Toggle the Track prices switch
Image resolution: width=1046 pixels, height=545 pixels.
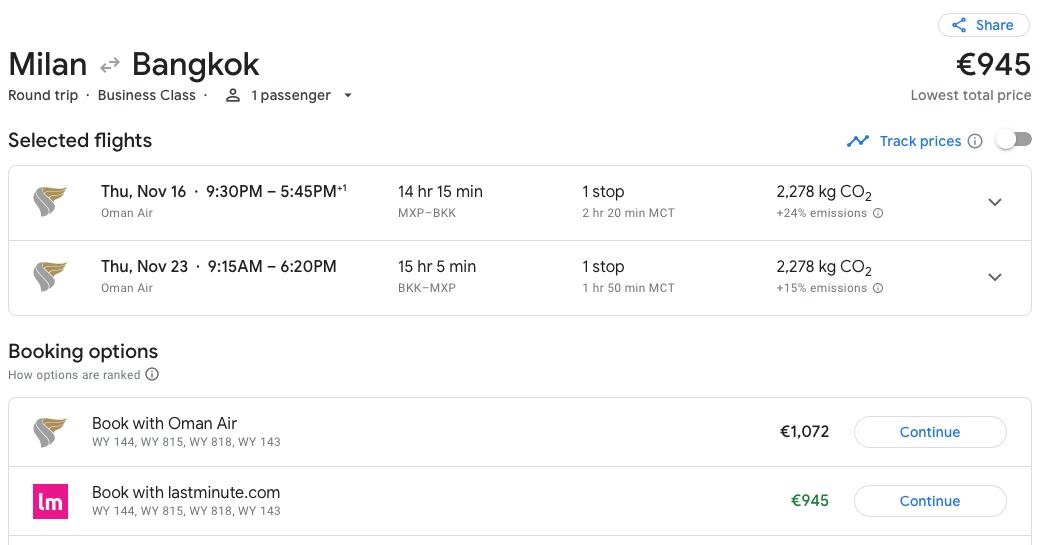(x=1014, y=140)
